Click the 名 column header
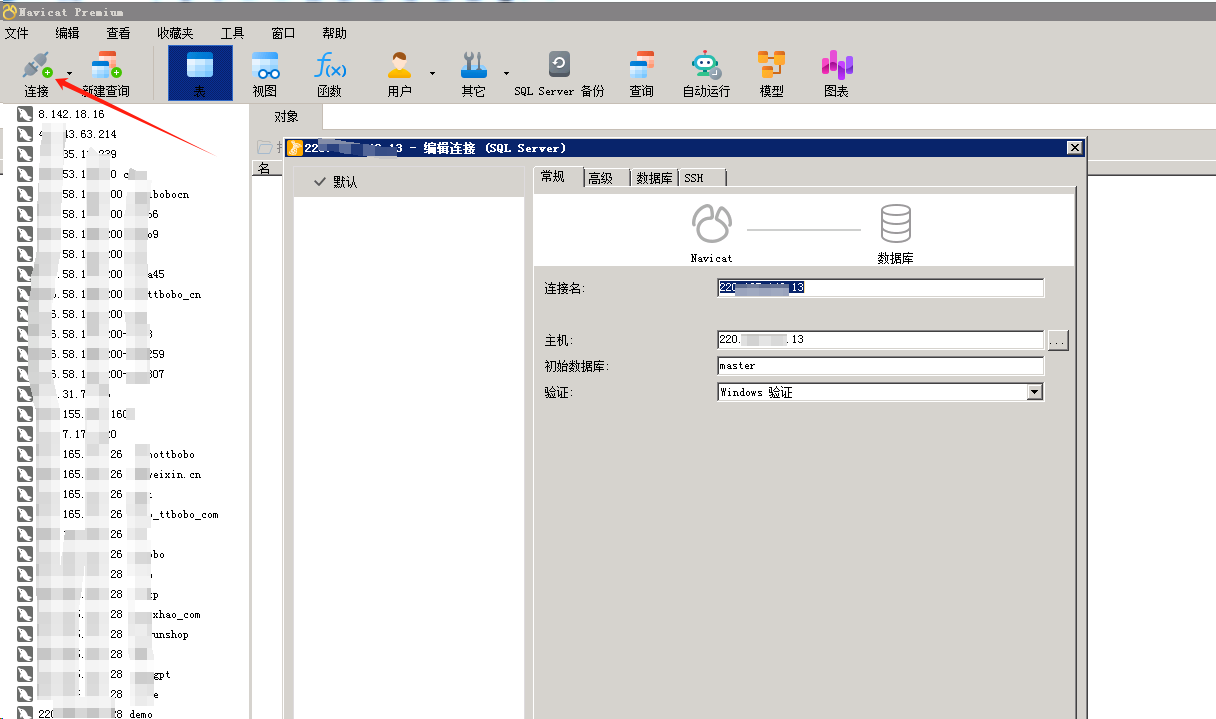Image resolution: width=1216 pixels, height=719 pixels. [265, 169]
